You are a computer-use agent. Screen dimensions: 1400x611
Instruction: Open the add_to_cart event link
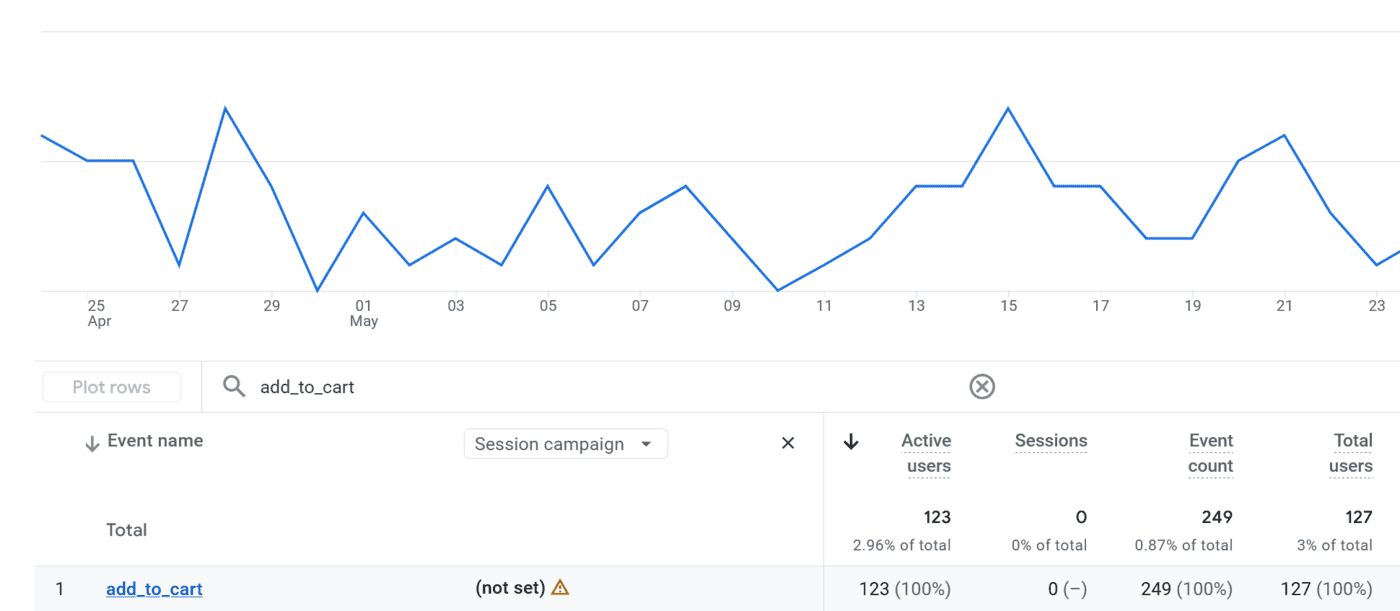(x=154, y=589)
